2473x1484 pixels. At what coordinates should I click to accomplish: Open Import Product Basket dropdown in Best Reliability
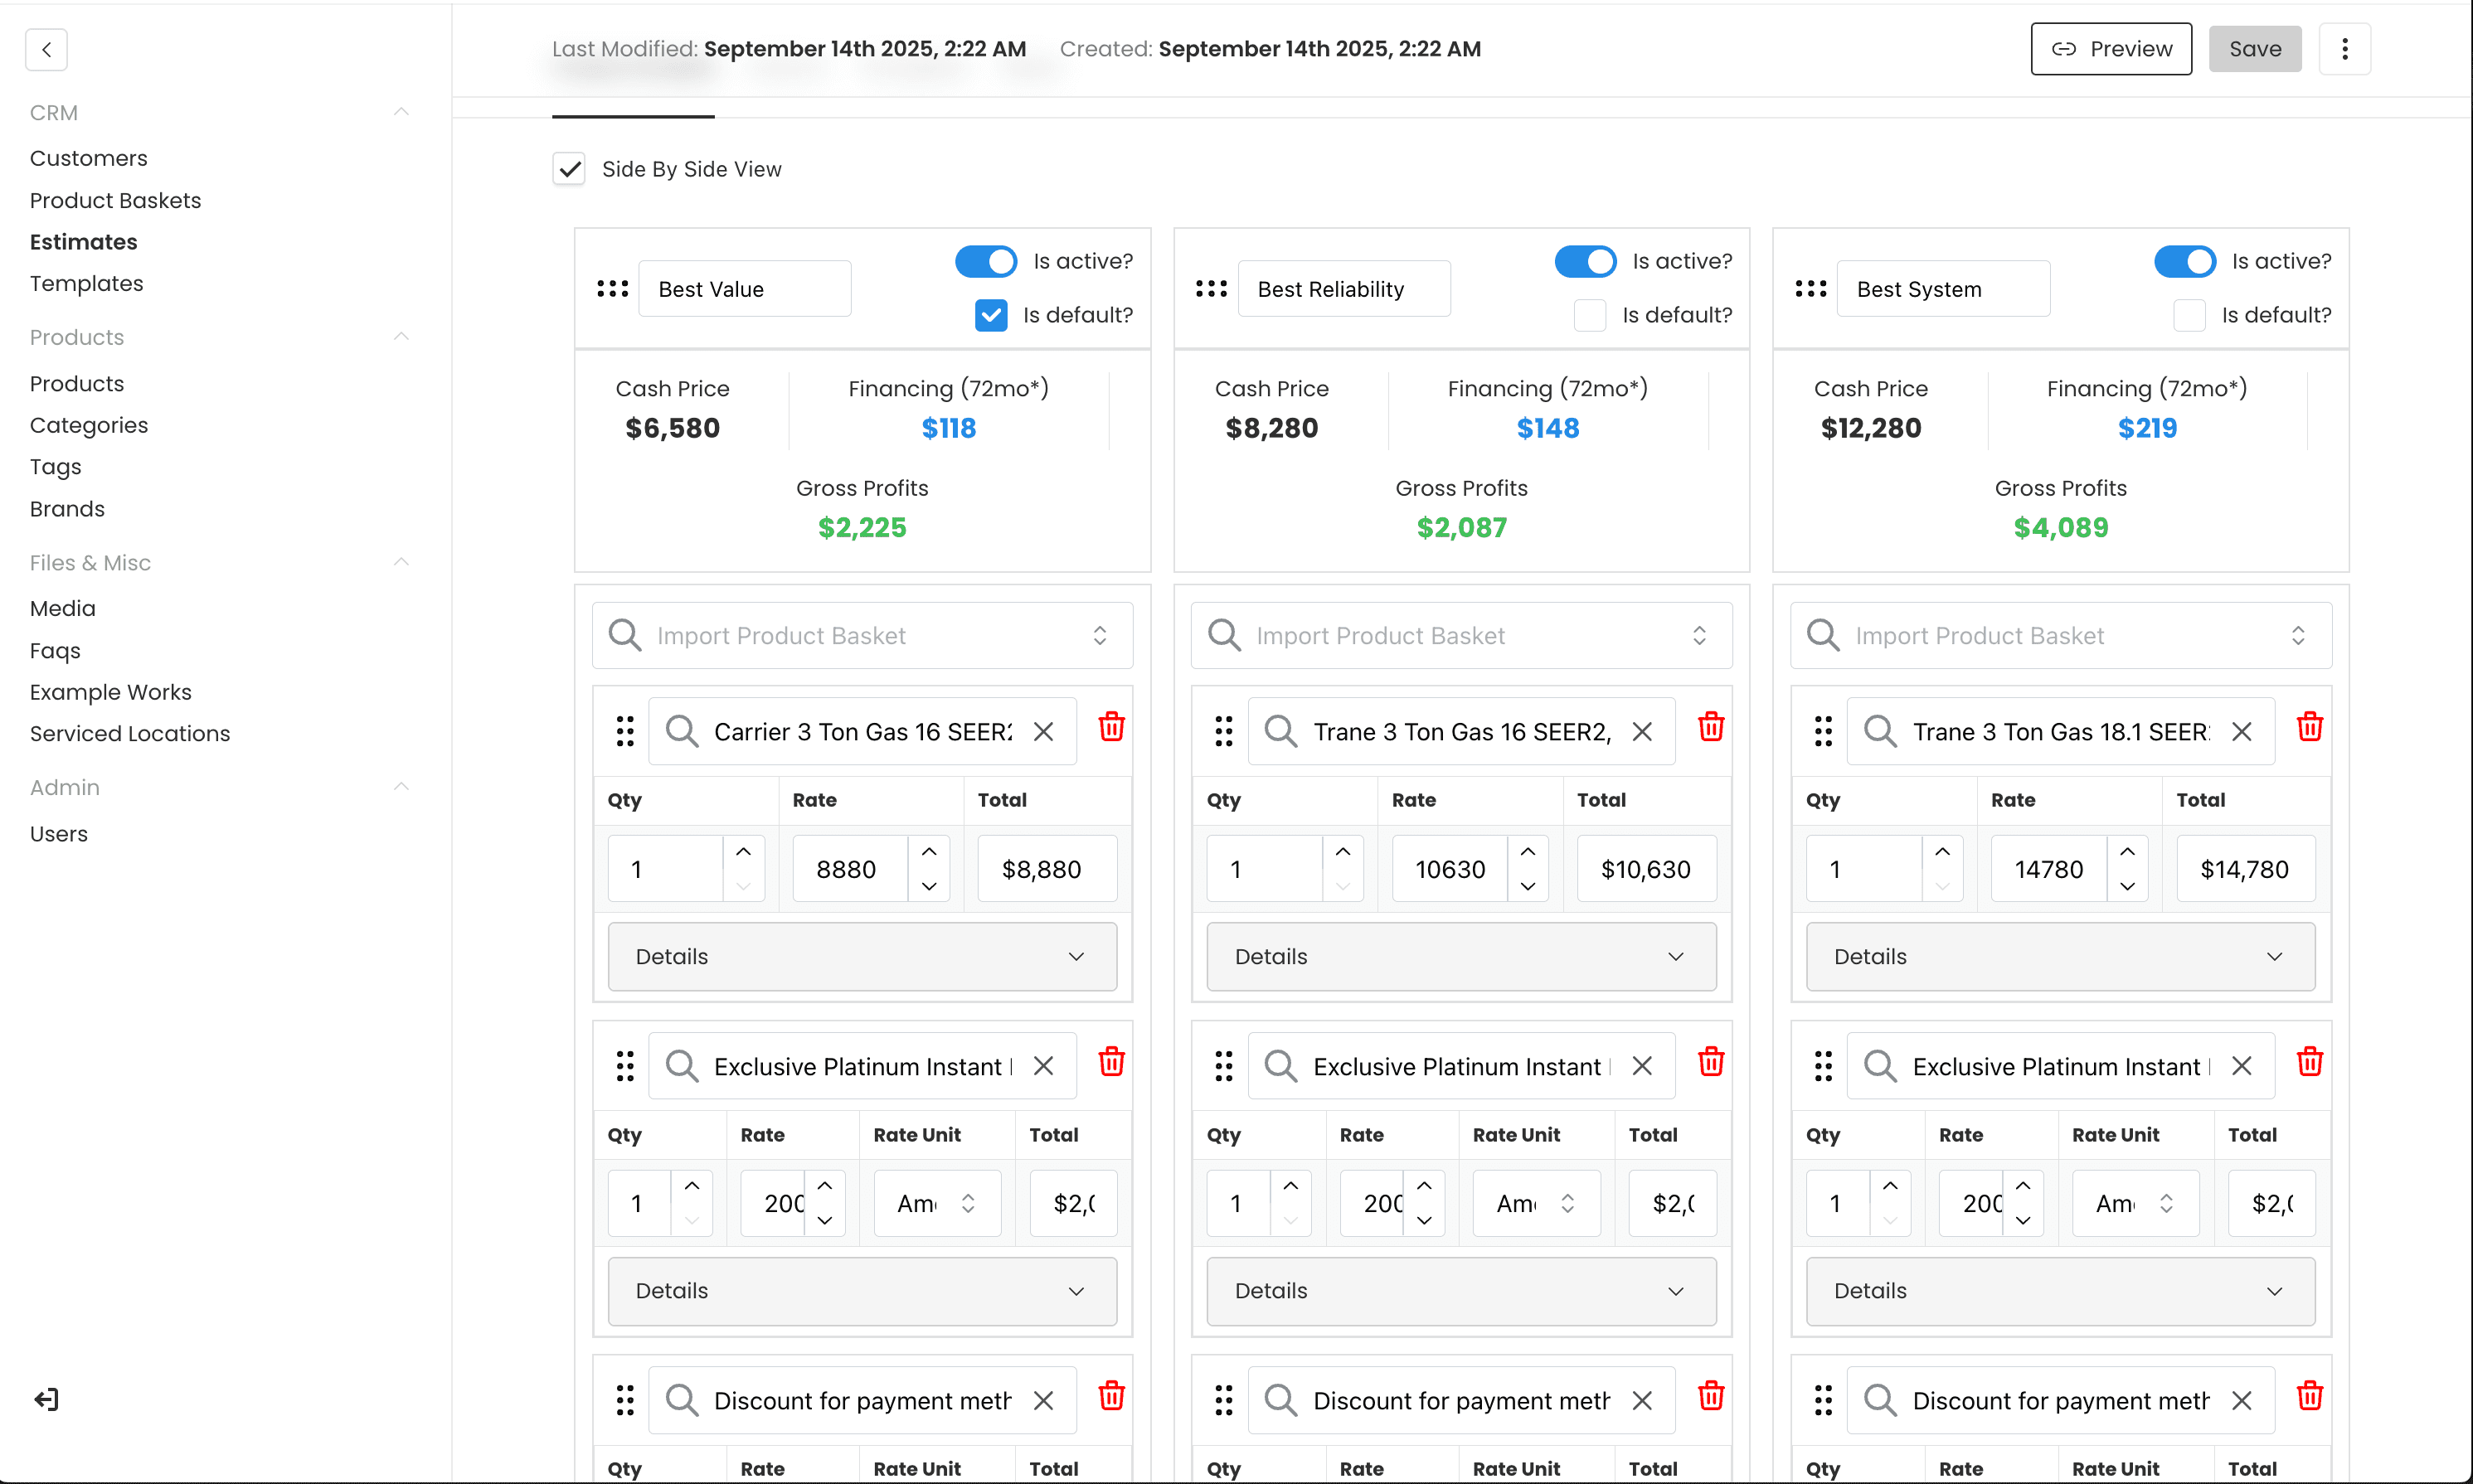coord(1461,635)
